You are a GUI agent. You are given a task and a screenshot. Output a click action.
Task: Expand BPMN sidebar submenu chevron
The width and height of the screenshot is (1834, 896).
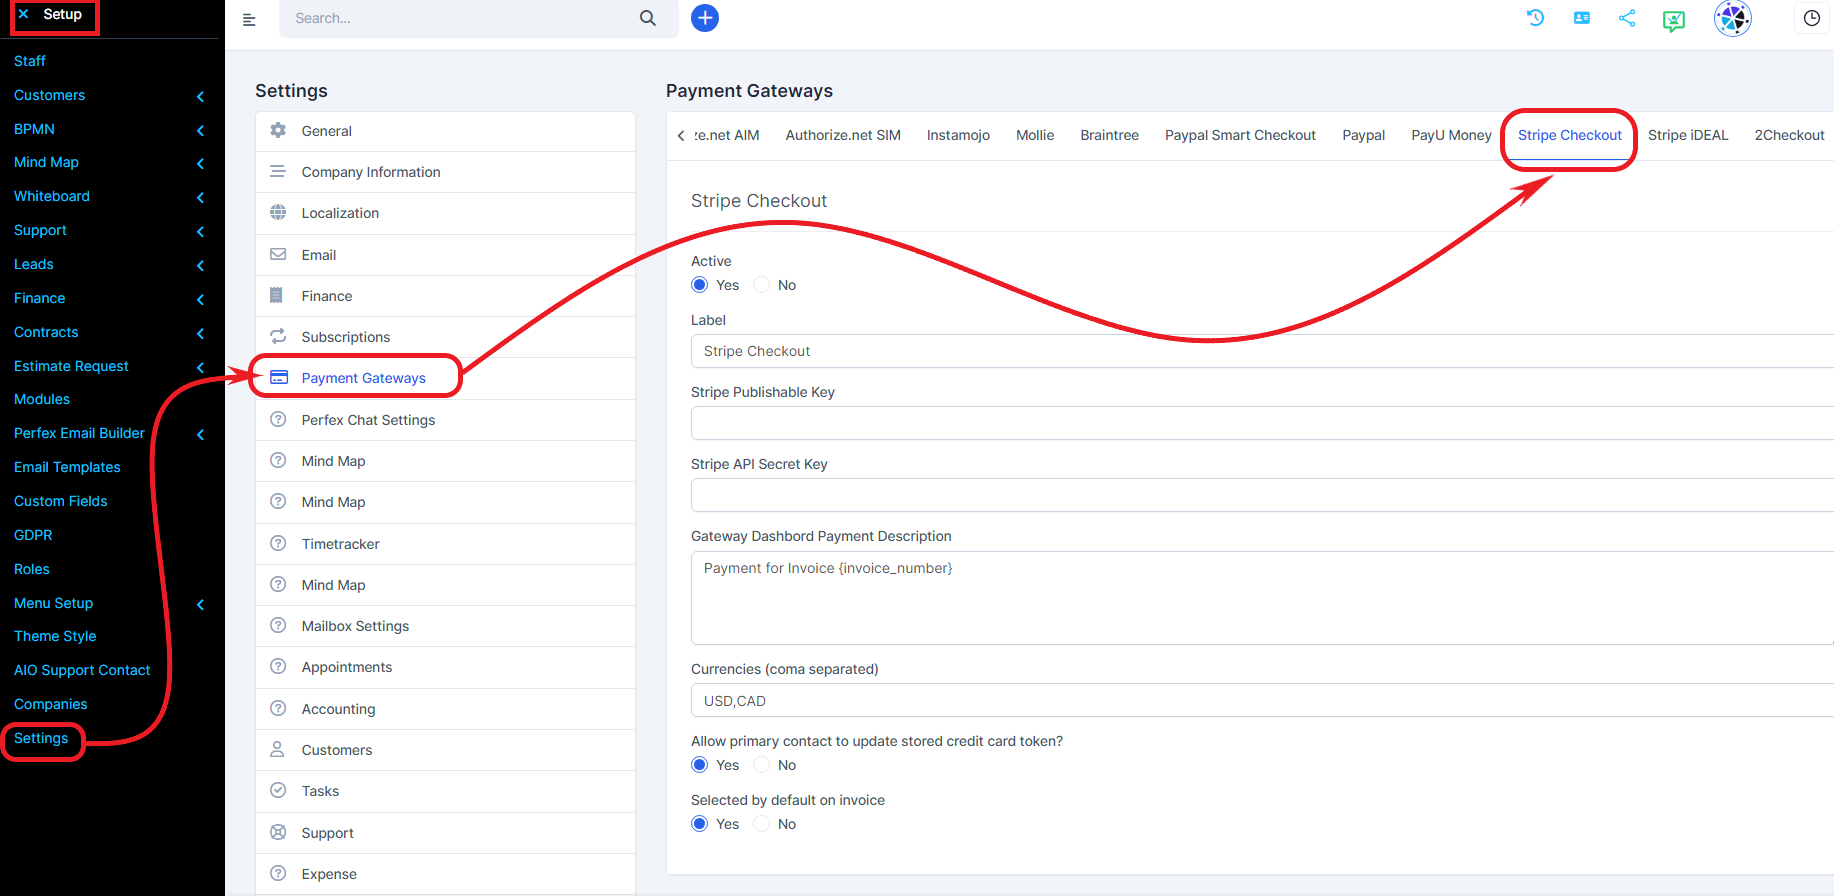tap(200, 130)
